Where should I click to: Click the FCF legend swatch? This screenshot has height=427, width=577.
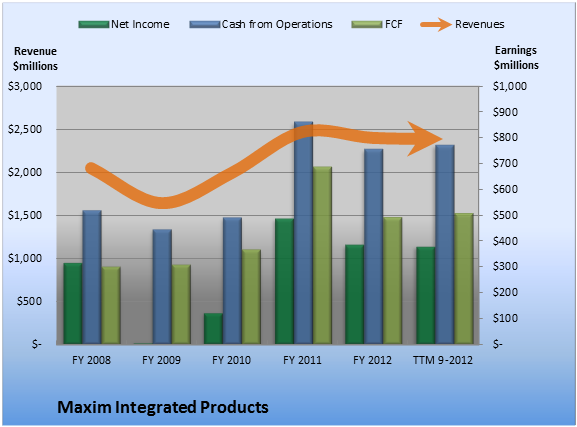(367, 25)
